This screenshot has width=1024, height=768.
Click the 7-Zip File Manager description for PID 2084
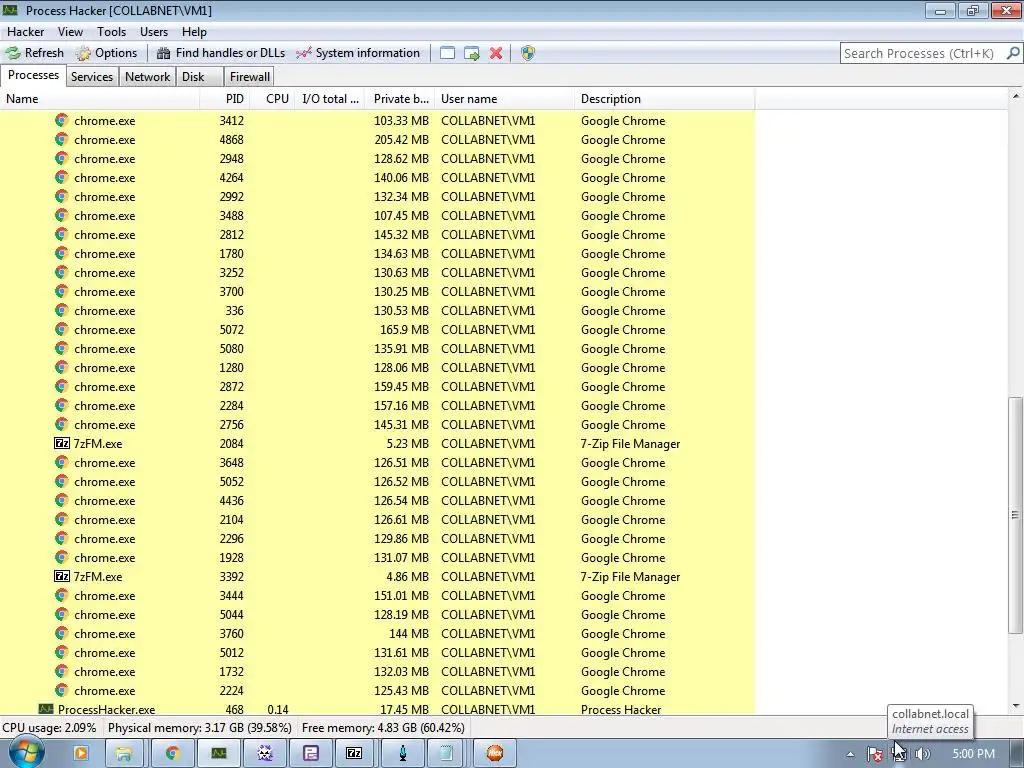click(630, 444)
